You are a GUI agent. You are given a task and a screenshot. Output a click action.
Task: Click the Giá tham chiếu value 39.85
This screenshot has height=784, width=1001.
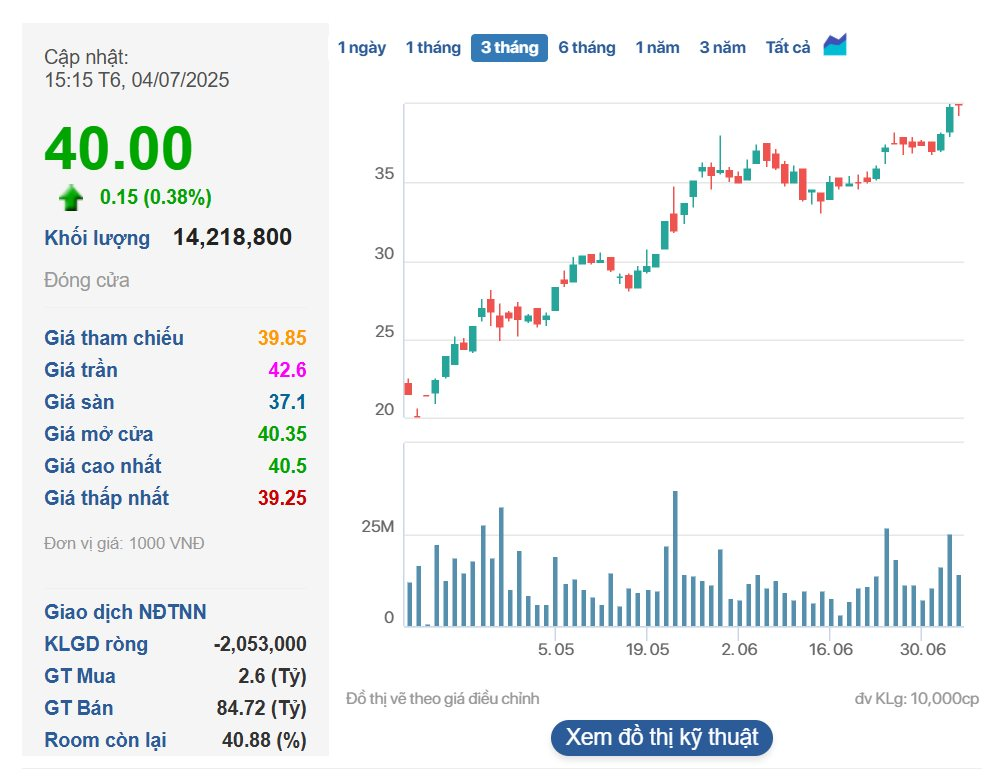pos(282,338)
